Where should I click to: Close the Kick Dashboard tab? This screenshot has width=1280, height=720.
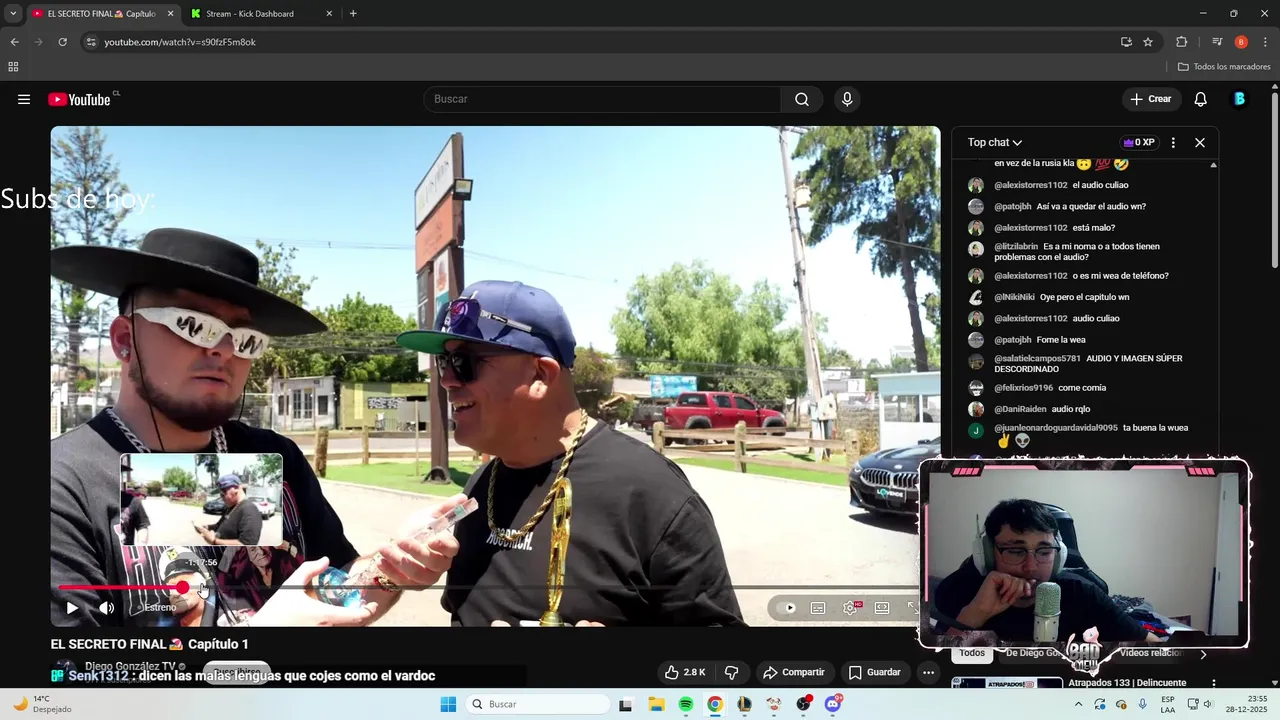click(329, 14)
